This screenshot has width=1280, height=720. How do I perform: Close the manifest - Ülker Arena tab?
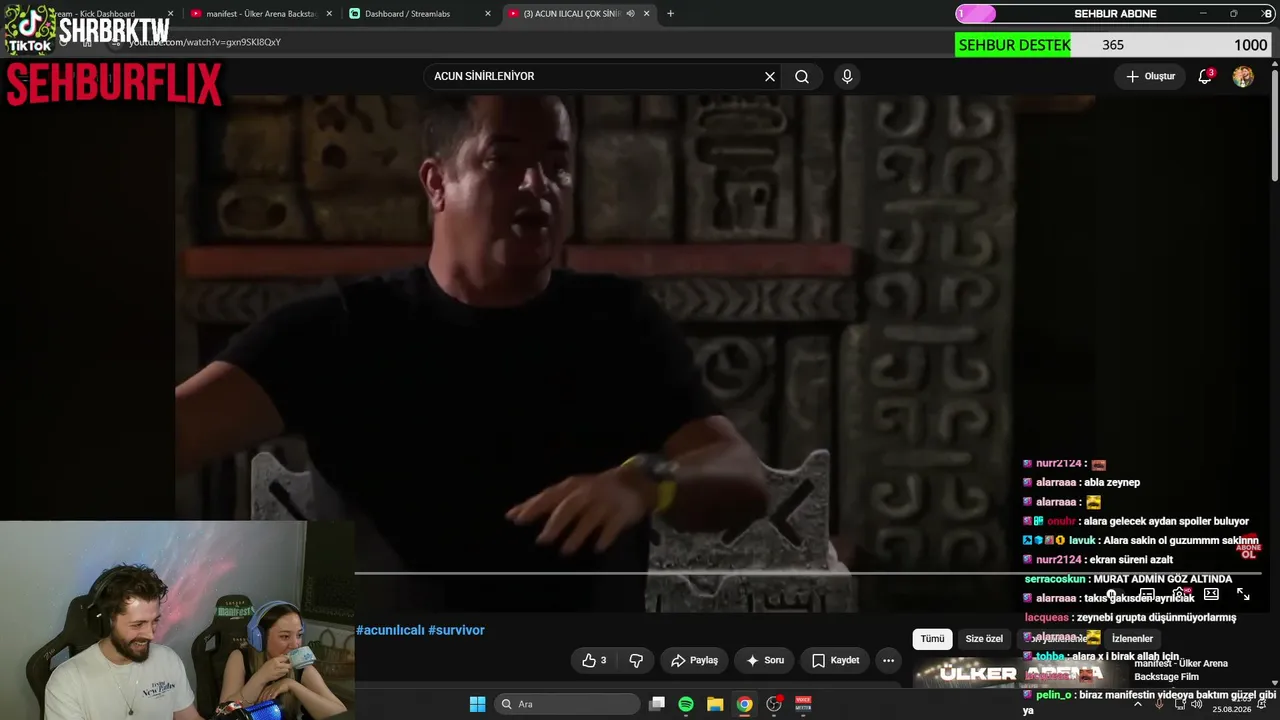(x=329, y=14)
